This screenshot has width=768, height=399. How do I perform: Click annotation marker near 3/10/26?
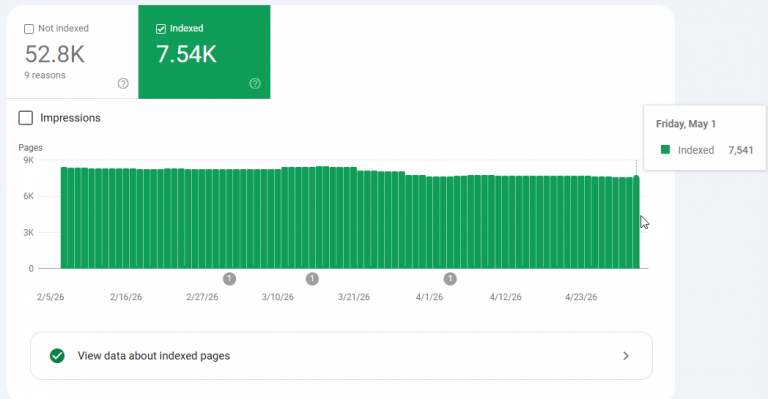pos(312,279)
